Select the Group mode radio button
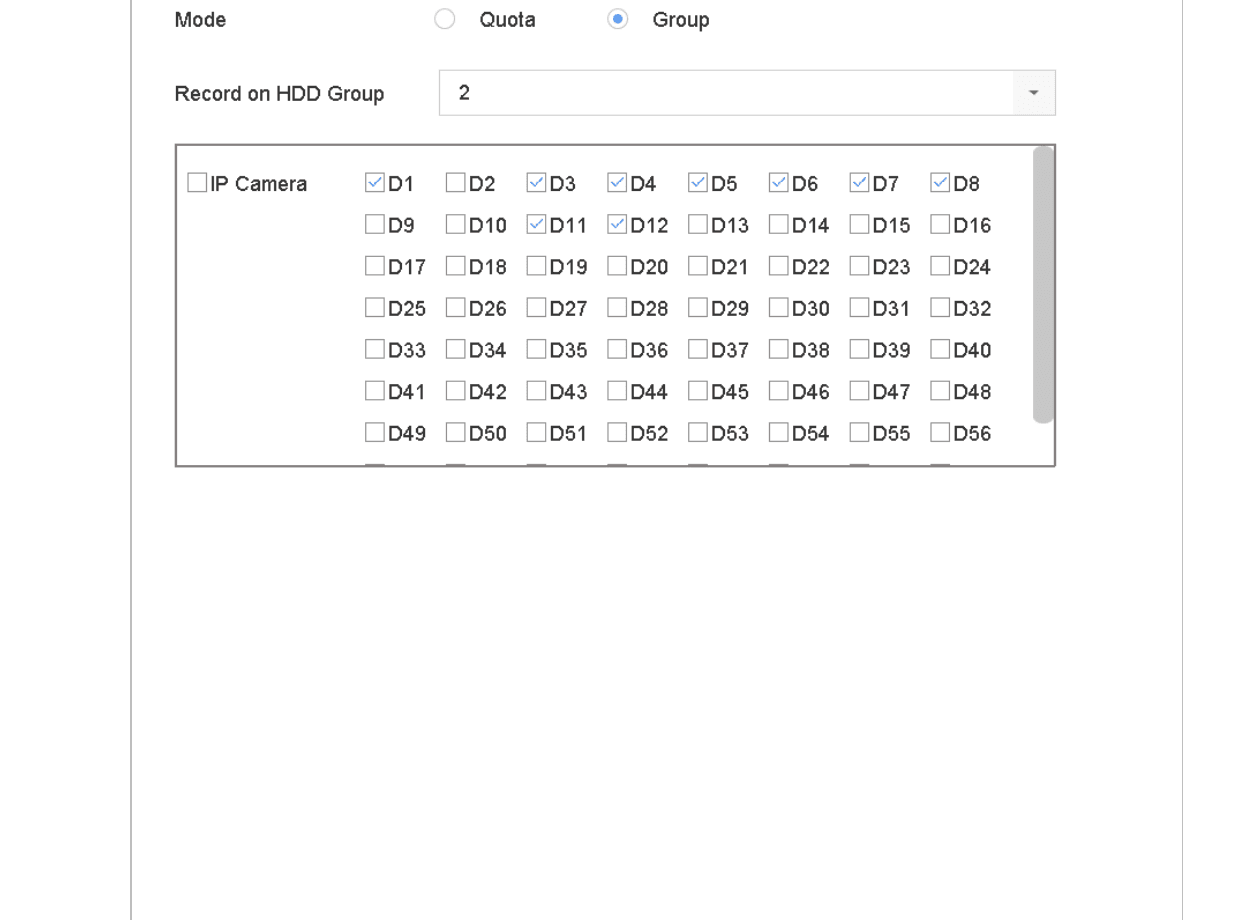 point(618,20)
